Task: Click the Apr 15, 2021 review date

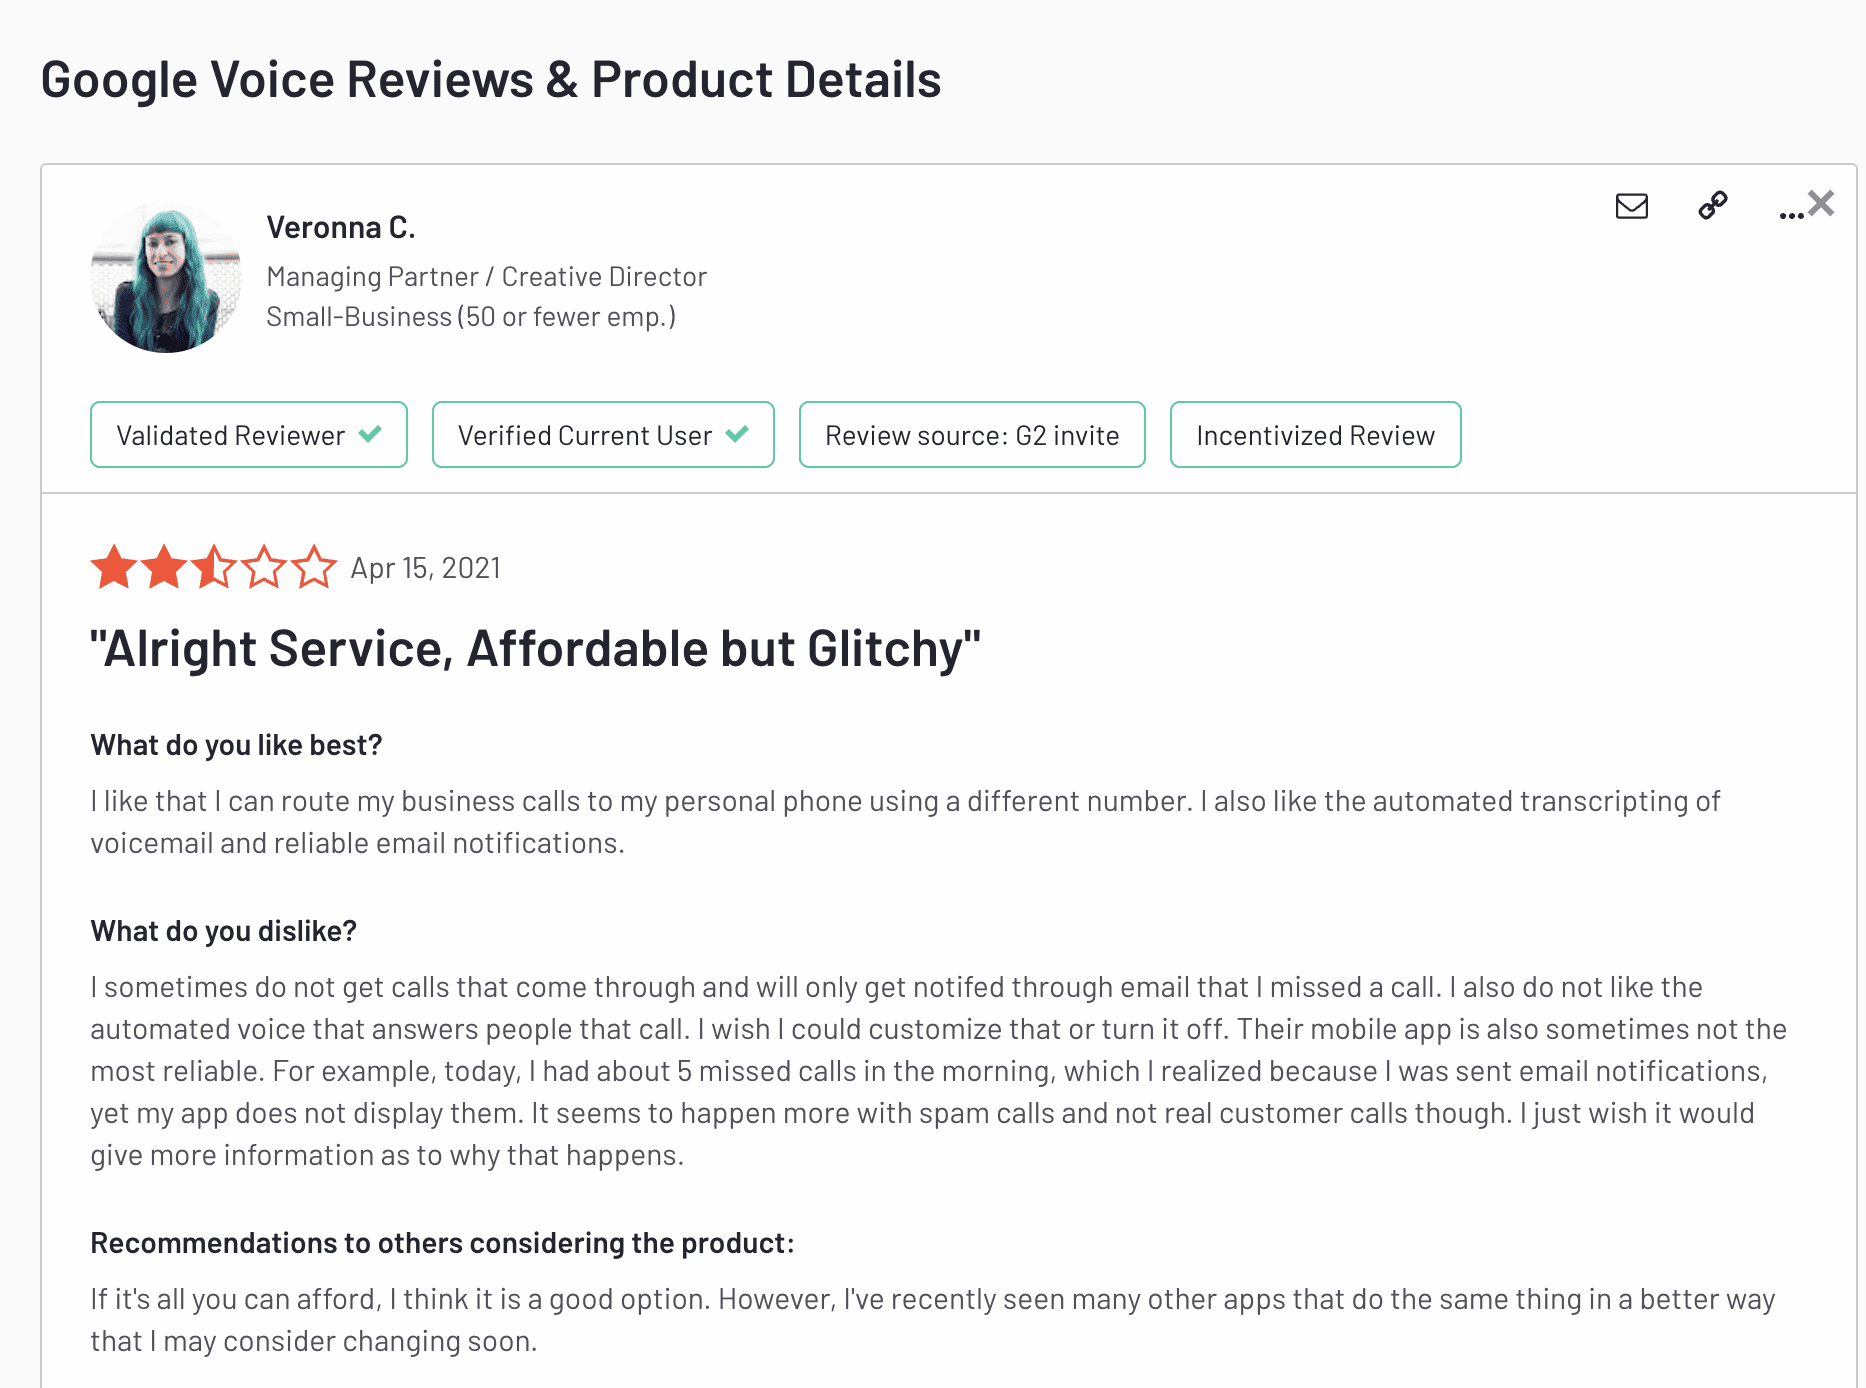Action: tap(426, 568)
